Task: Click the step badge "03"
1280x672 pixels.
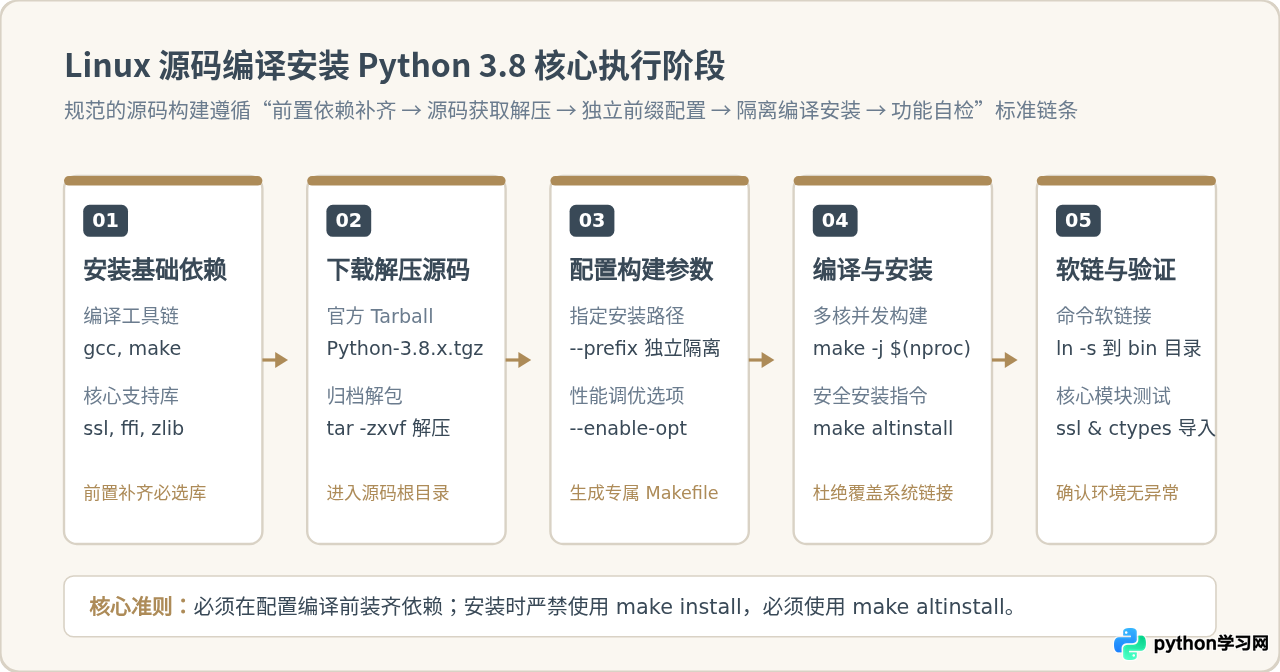Action: click(x=592, y=221)
